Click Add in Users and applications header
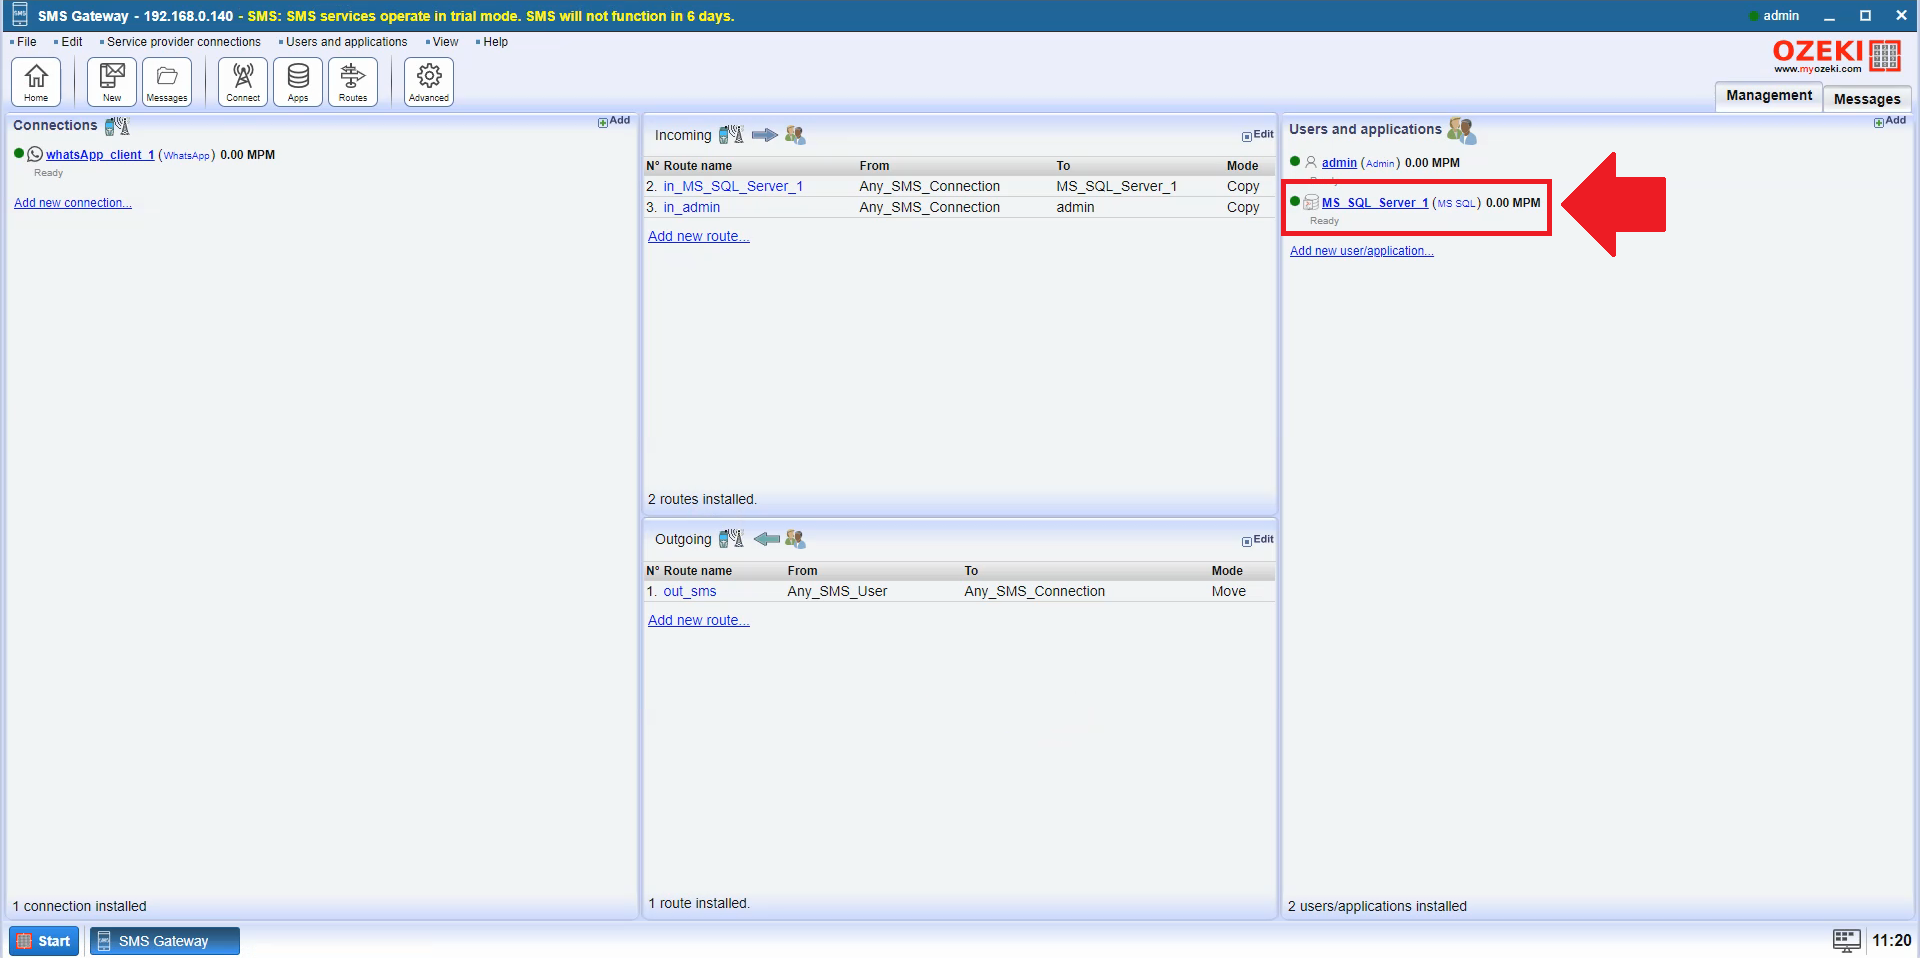The height and width of the screenshot is (958, 1920). pyautogui.click(x=1890, y=121)
